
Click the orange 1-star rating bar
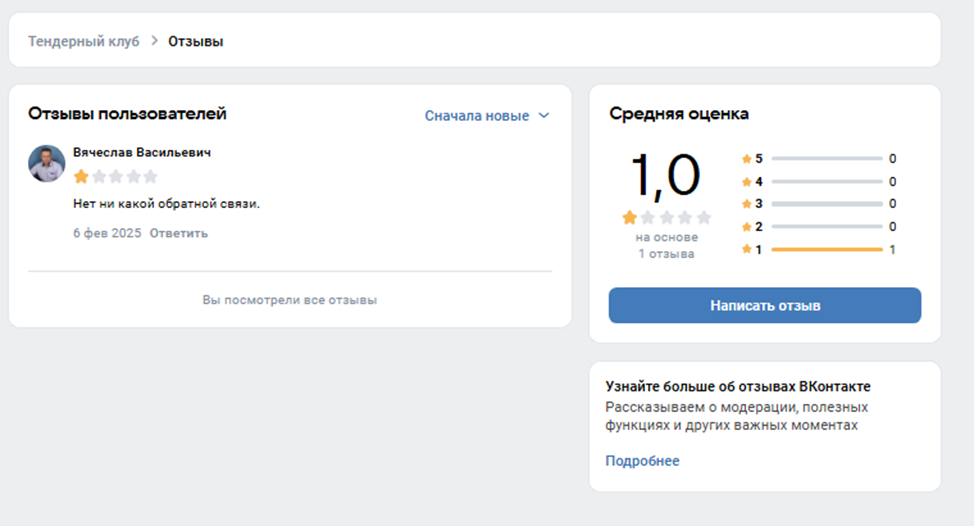827,249
